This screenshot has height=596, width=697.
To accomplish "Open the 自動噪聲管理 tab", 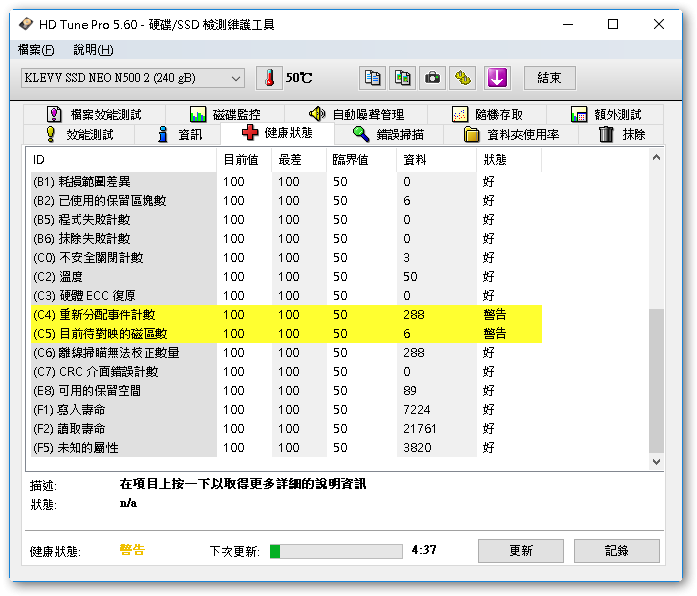I will pyautogui.click(x=356, y=114).
